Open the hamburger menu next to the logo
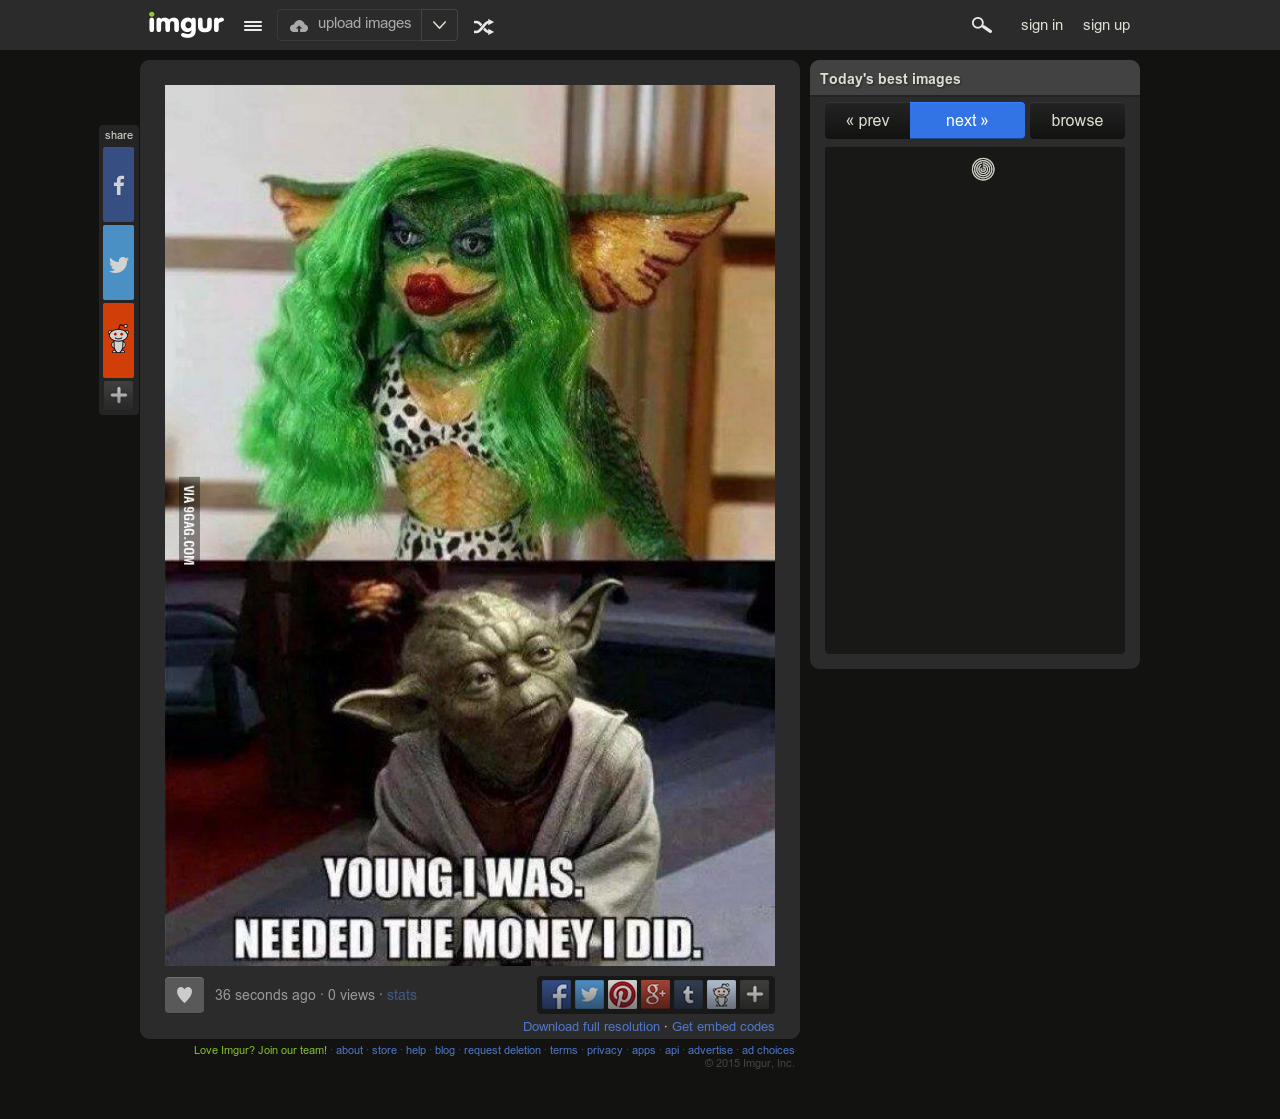The width and height of the screenshot is (1280, 1119). [x=253, y=26]
